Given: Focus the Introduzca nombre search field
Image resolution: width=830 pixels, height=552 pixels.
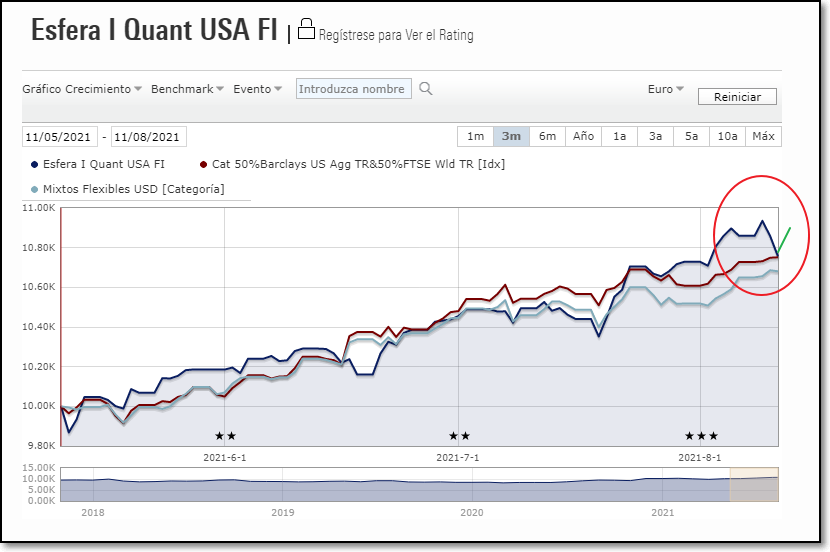Looking at the screenshot, I should tap(354, 89).
